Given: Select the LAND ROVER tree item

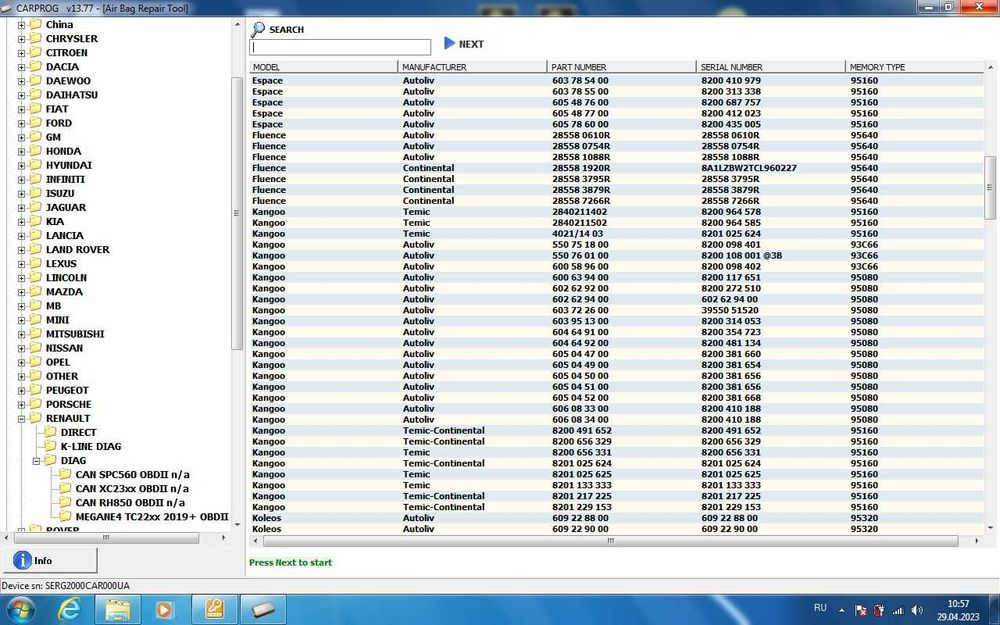Looking at the screenshot, I should click(77, 249).
